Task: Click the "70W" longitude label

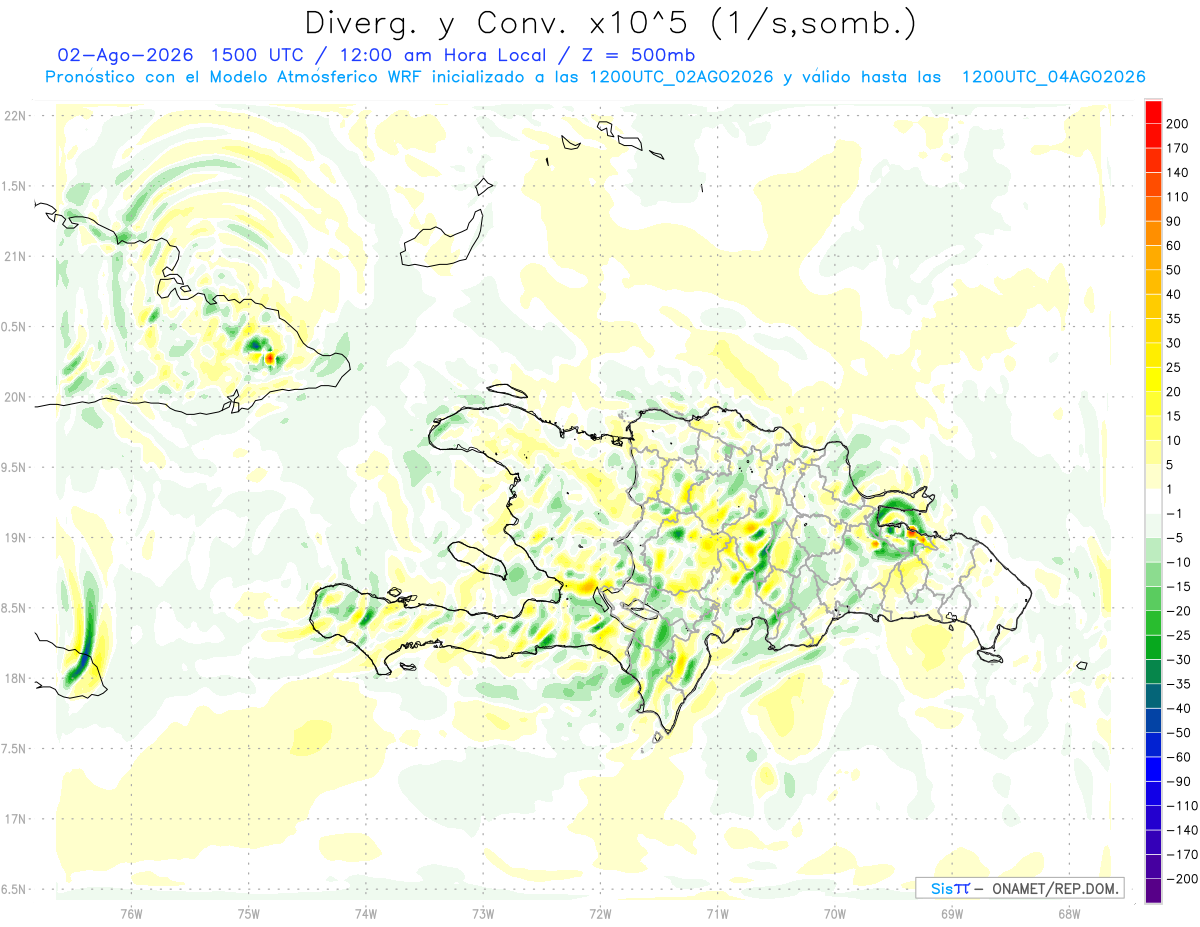Action: pyautogui.click(x=835, y=914)
